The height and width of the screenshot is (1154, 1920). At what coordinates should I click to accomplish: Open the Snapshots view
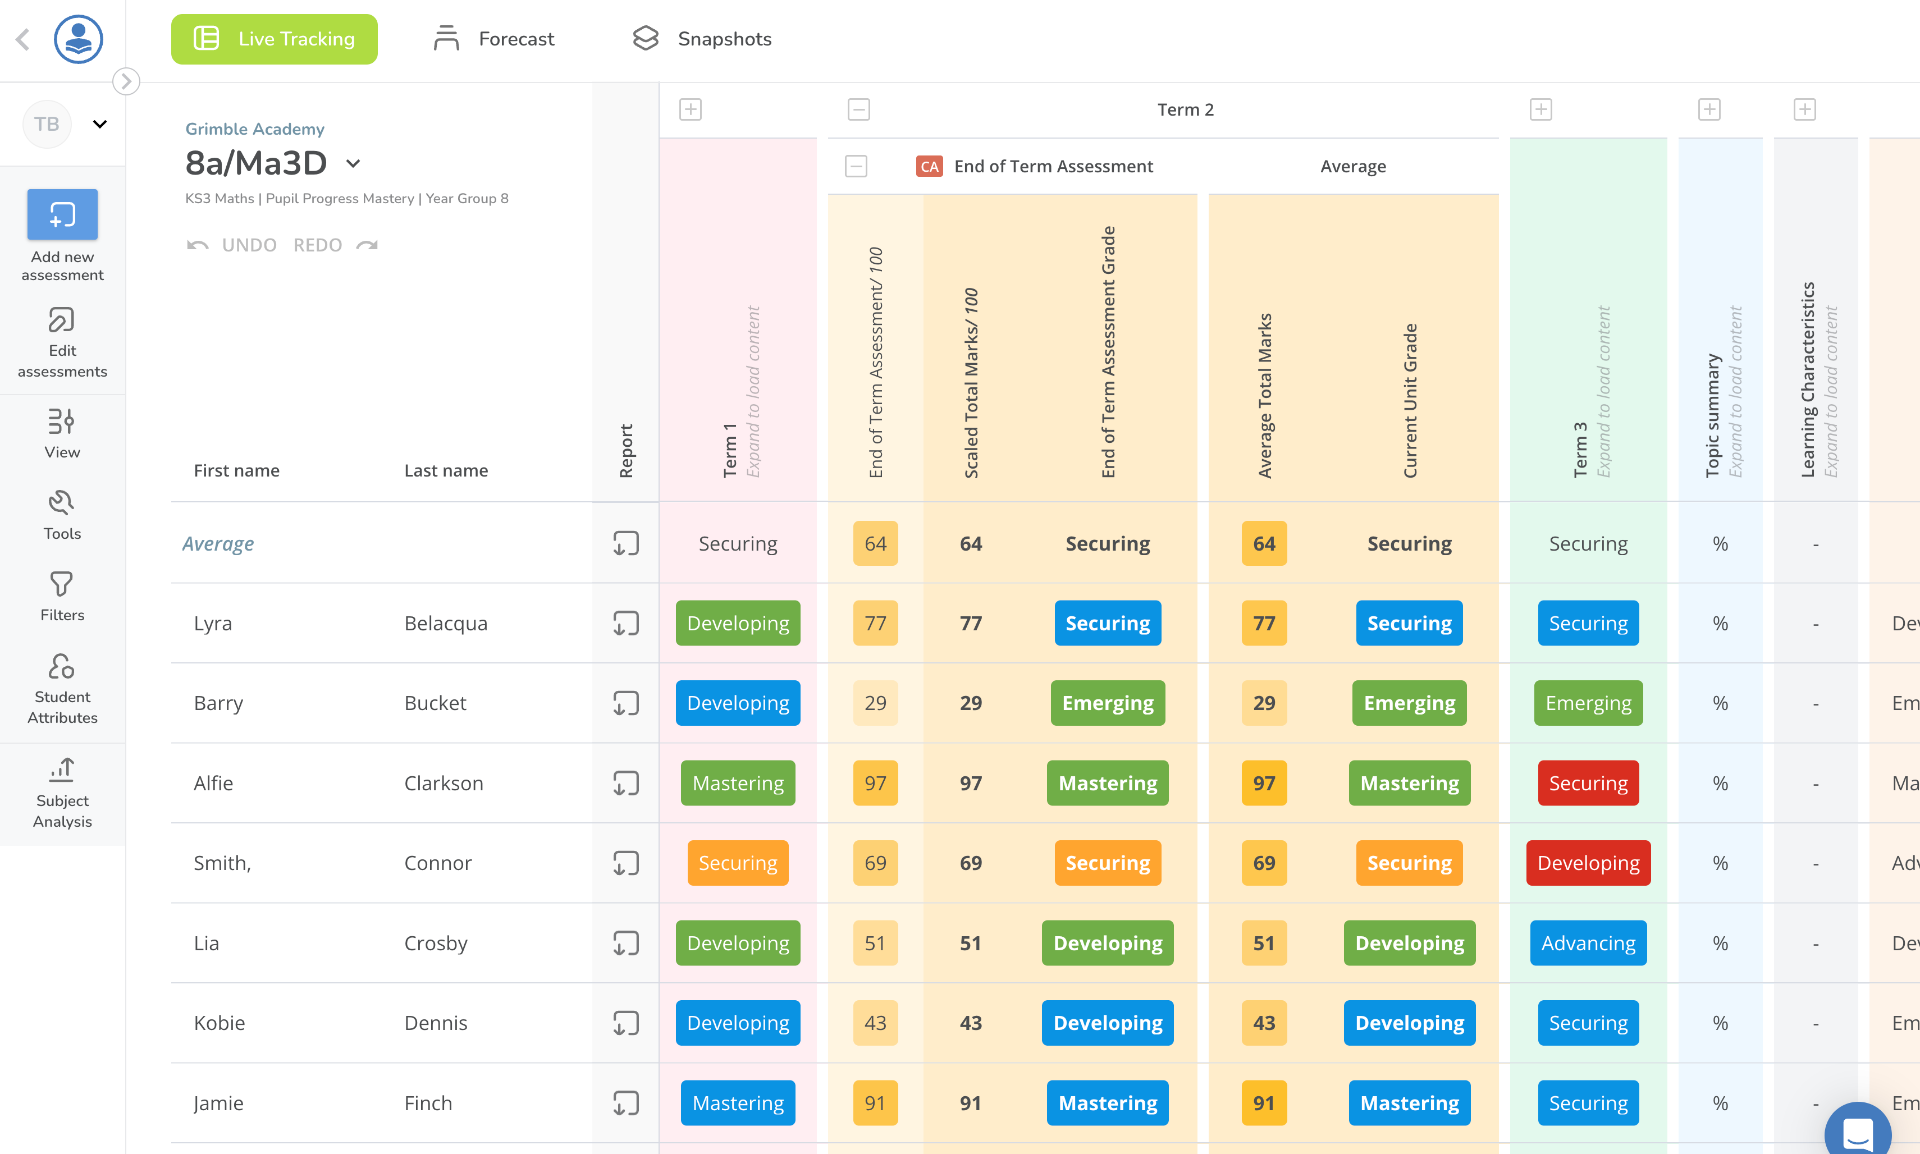(x=700, y=38)
